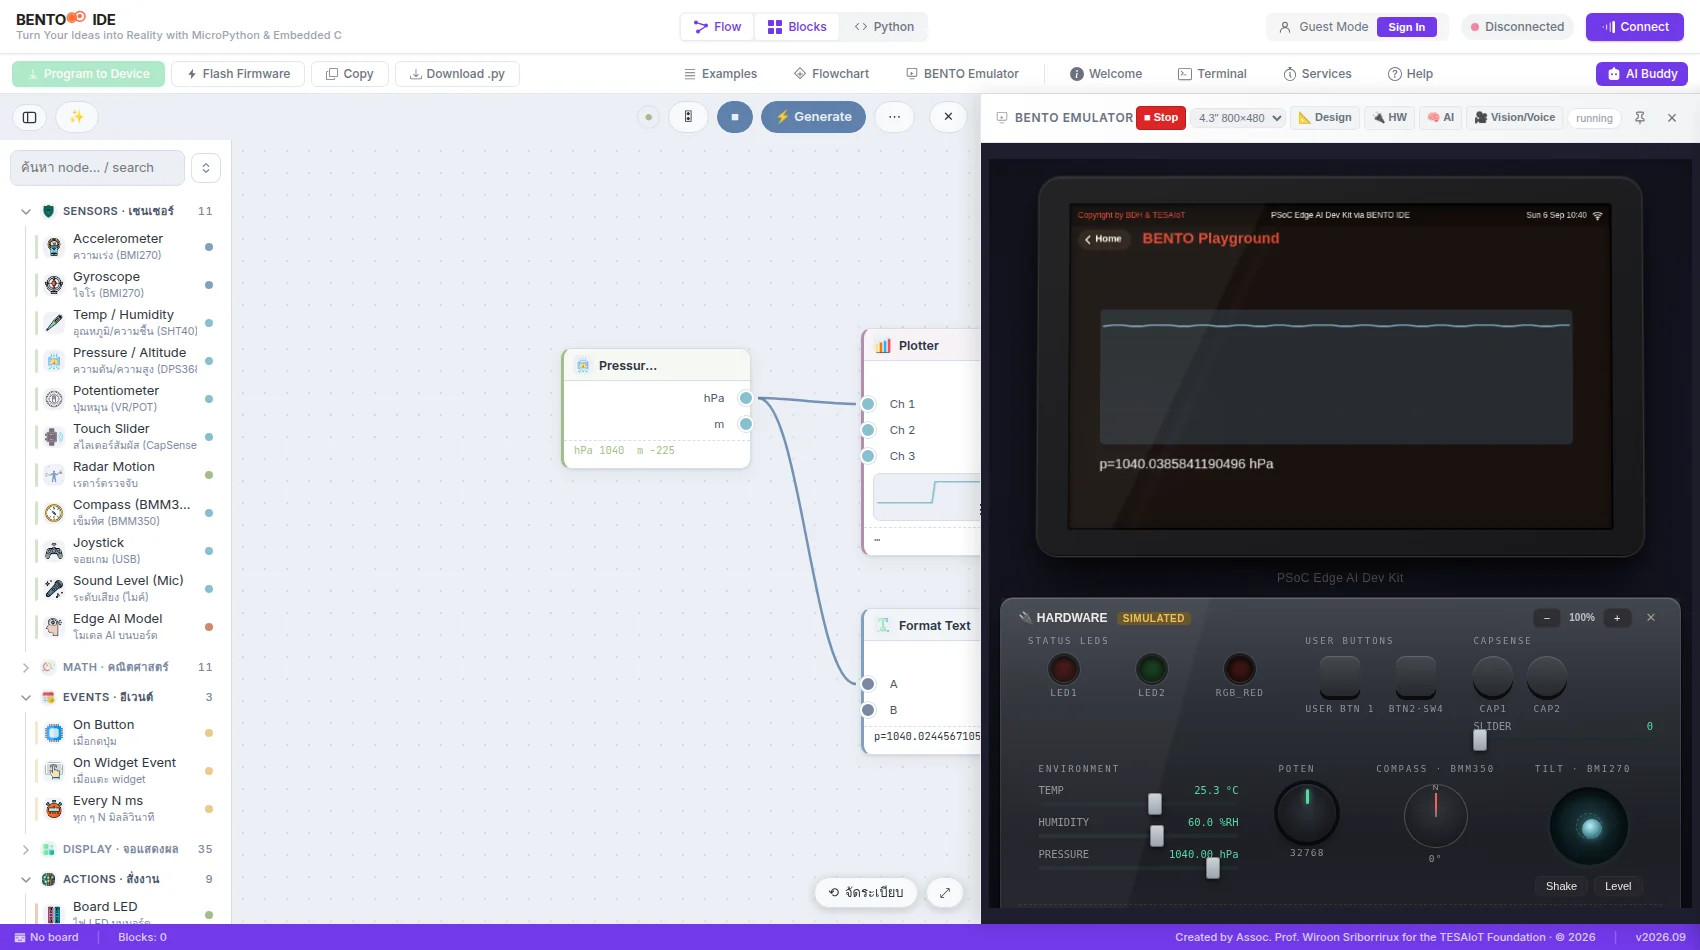Open the three-dots more options menu

[x=894, y=117]
